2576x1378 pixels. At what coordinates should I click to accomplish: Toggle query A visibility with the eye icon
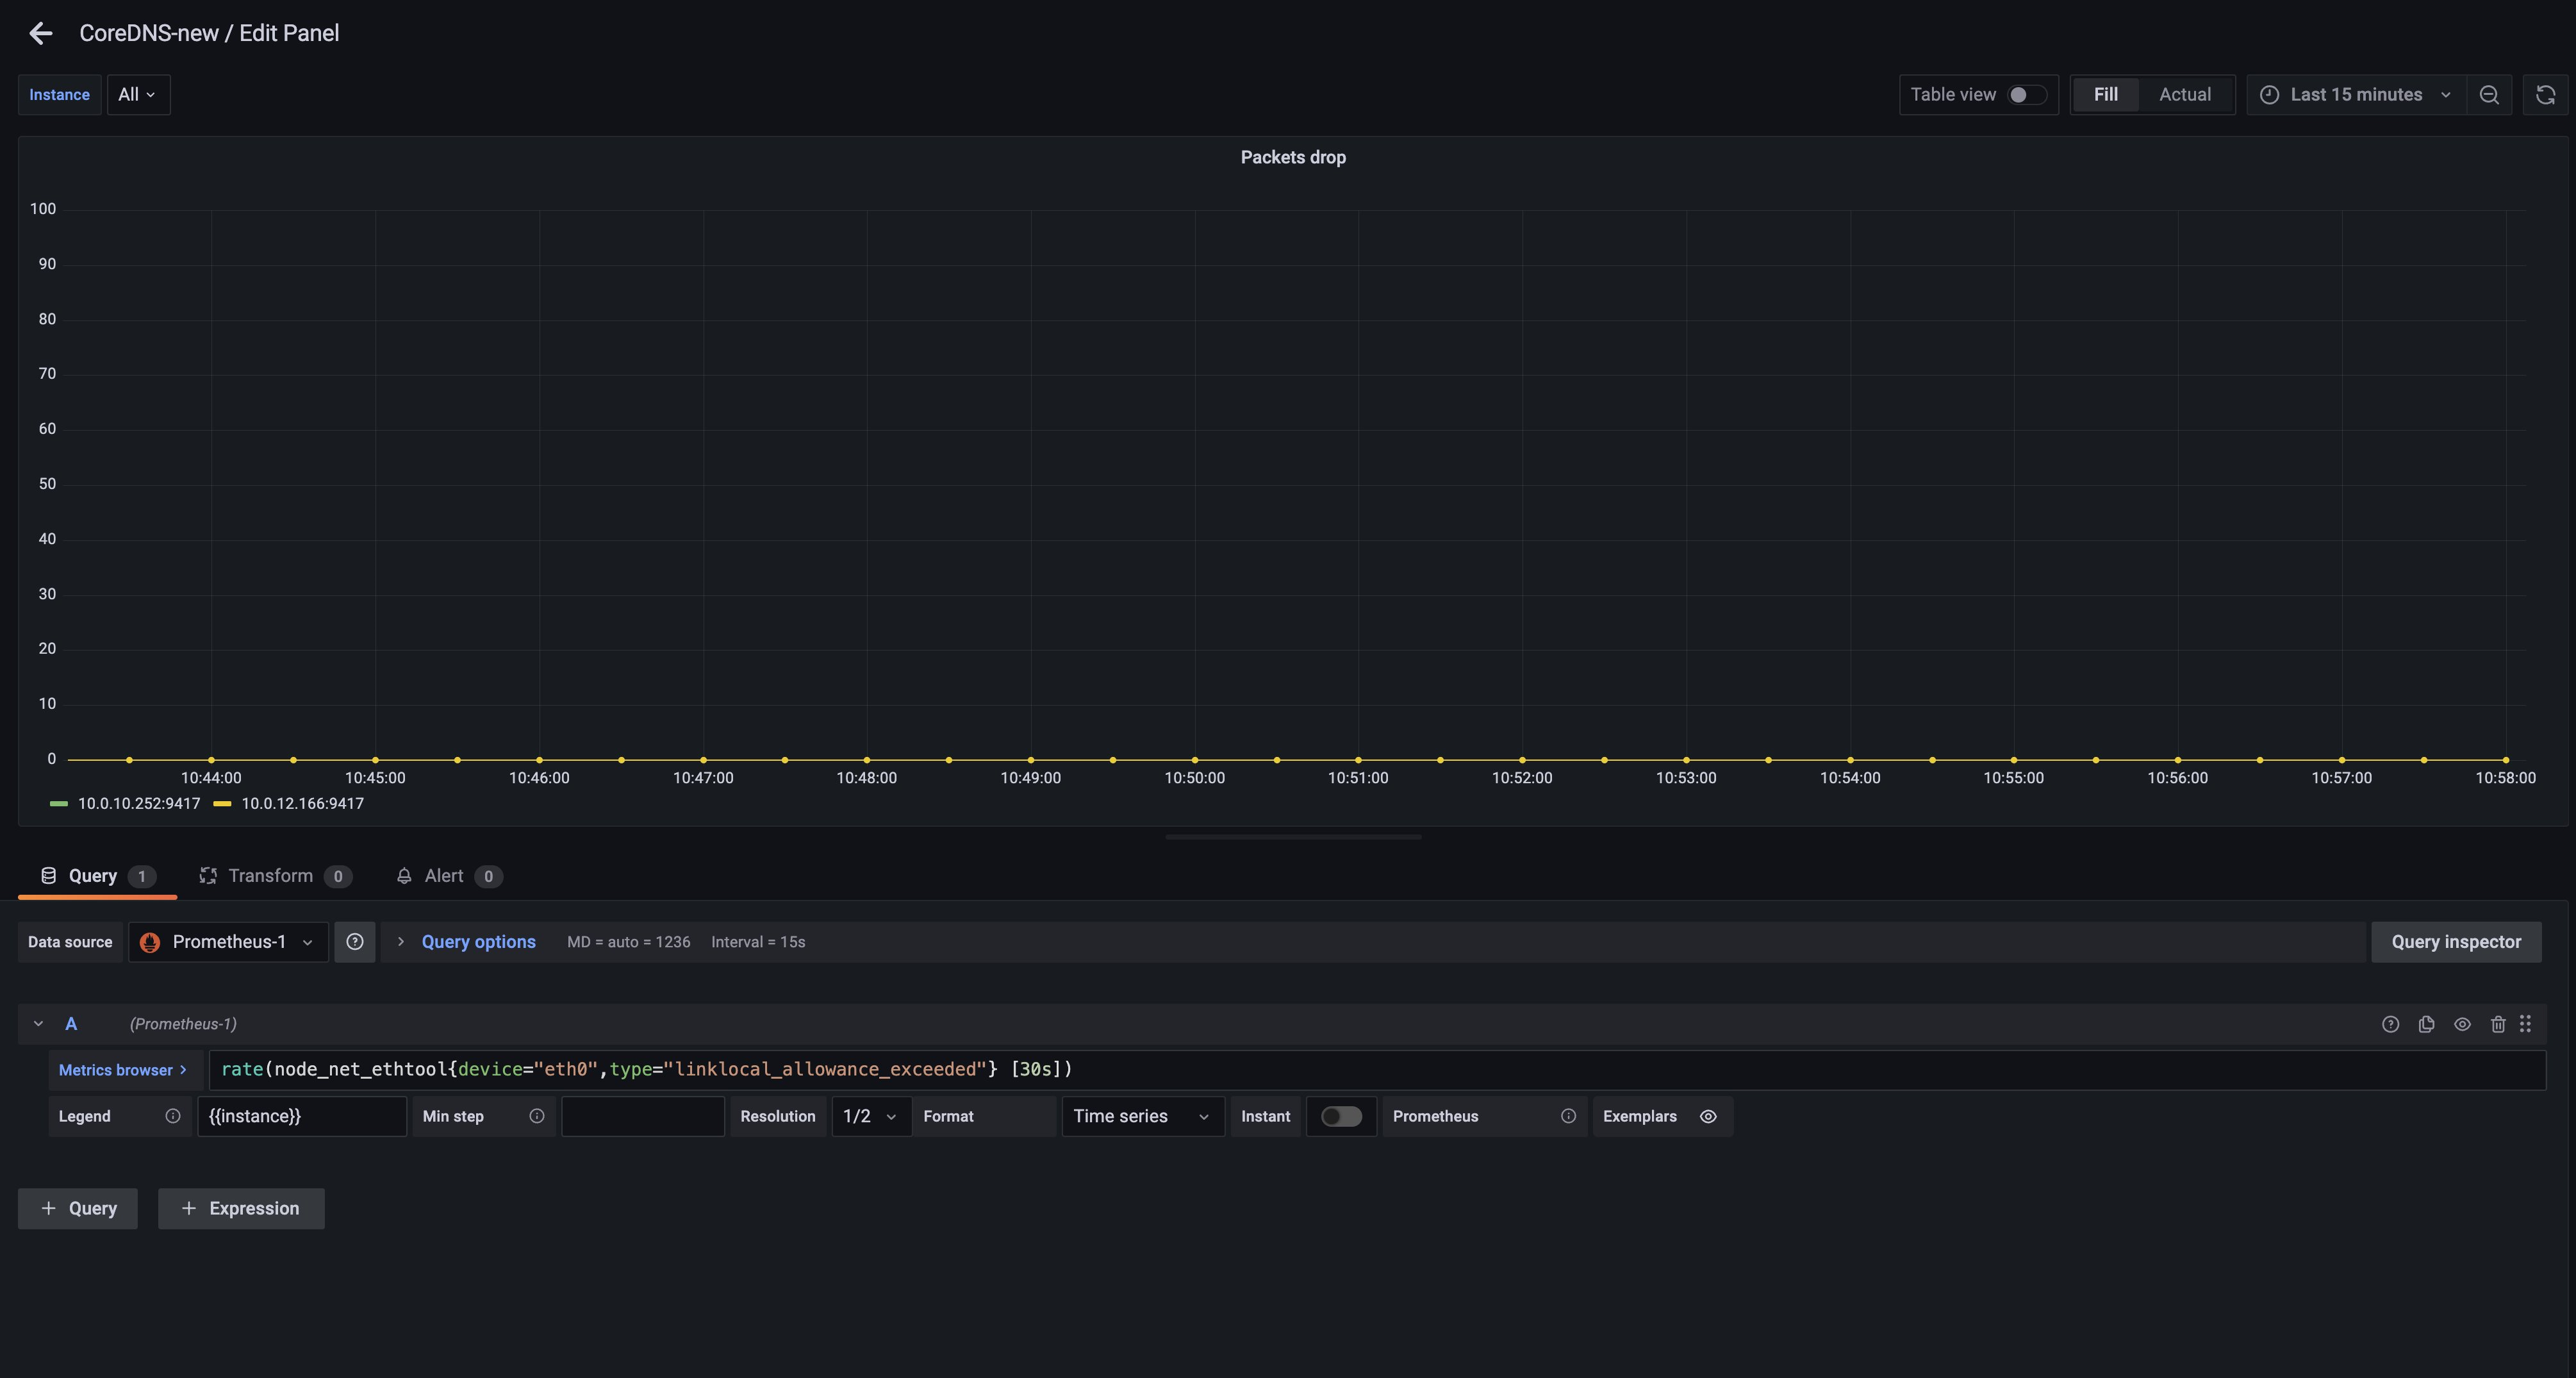2462,1024
